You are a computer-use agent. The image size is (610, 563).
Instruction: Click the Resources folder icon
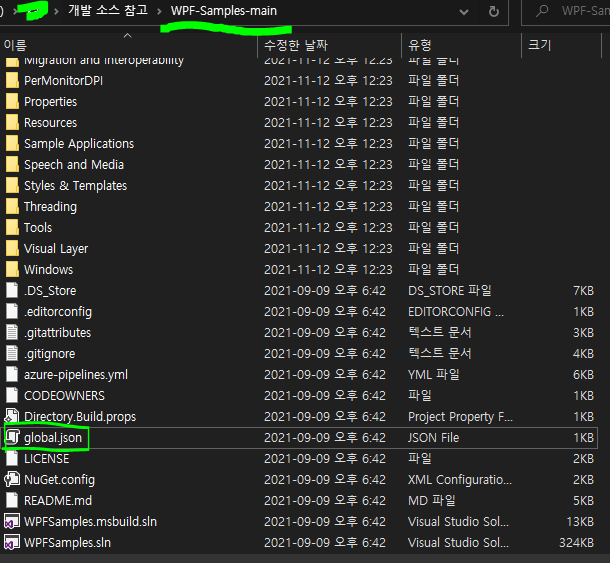12,123
